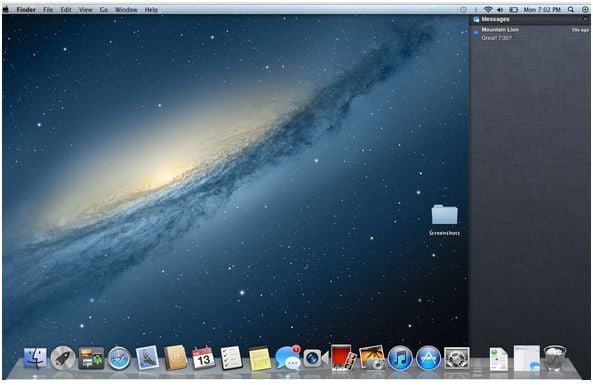Image resolution: width=593 pixels, height=385 pixels.
Task: Open Calendar icon showing 13
Action: pos(203,358)
